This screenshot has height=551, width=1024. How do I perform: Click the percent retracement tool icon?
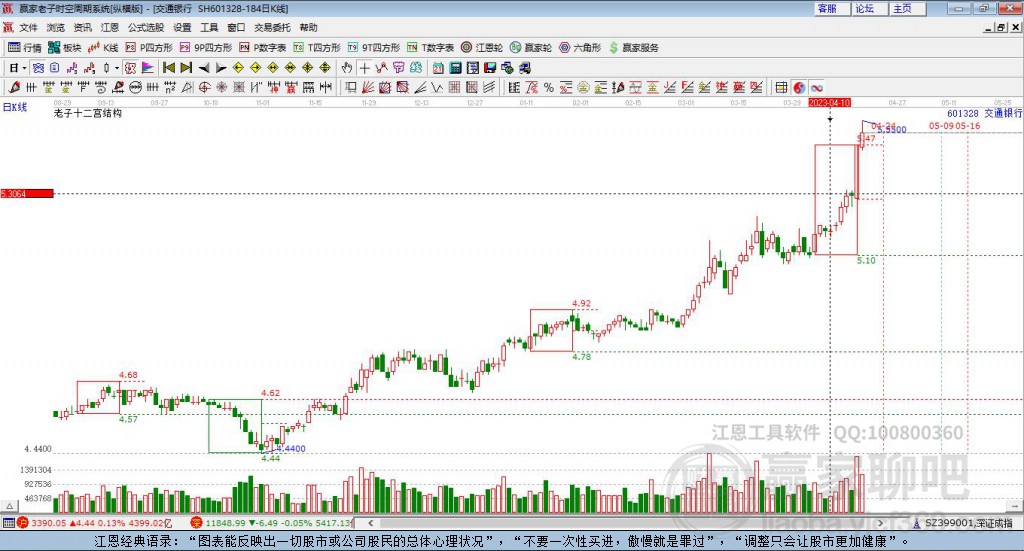click(549, 87)
